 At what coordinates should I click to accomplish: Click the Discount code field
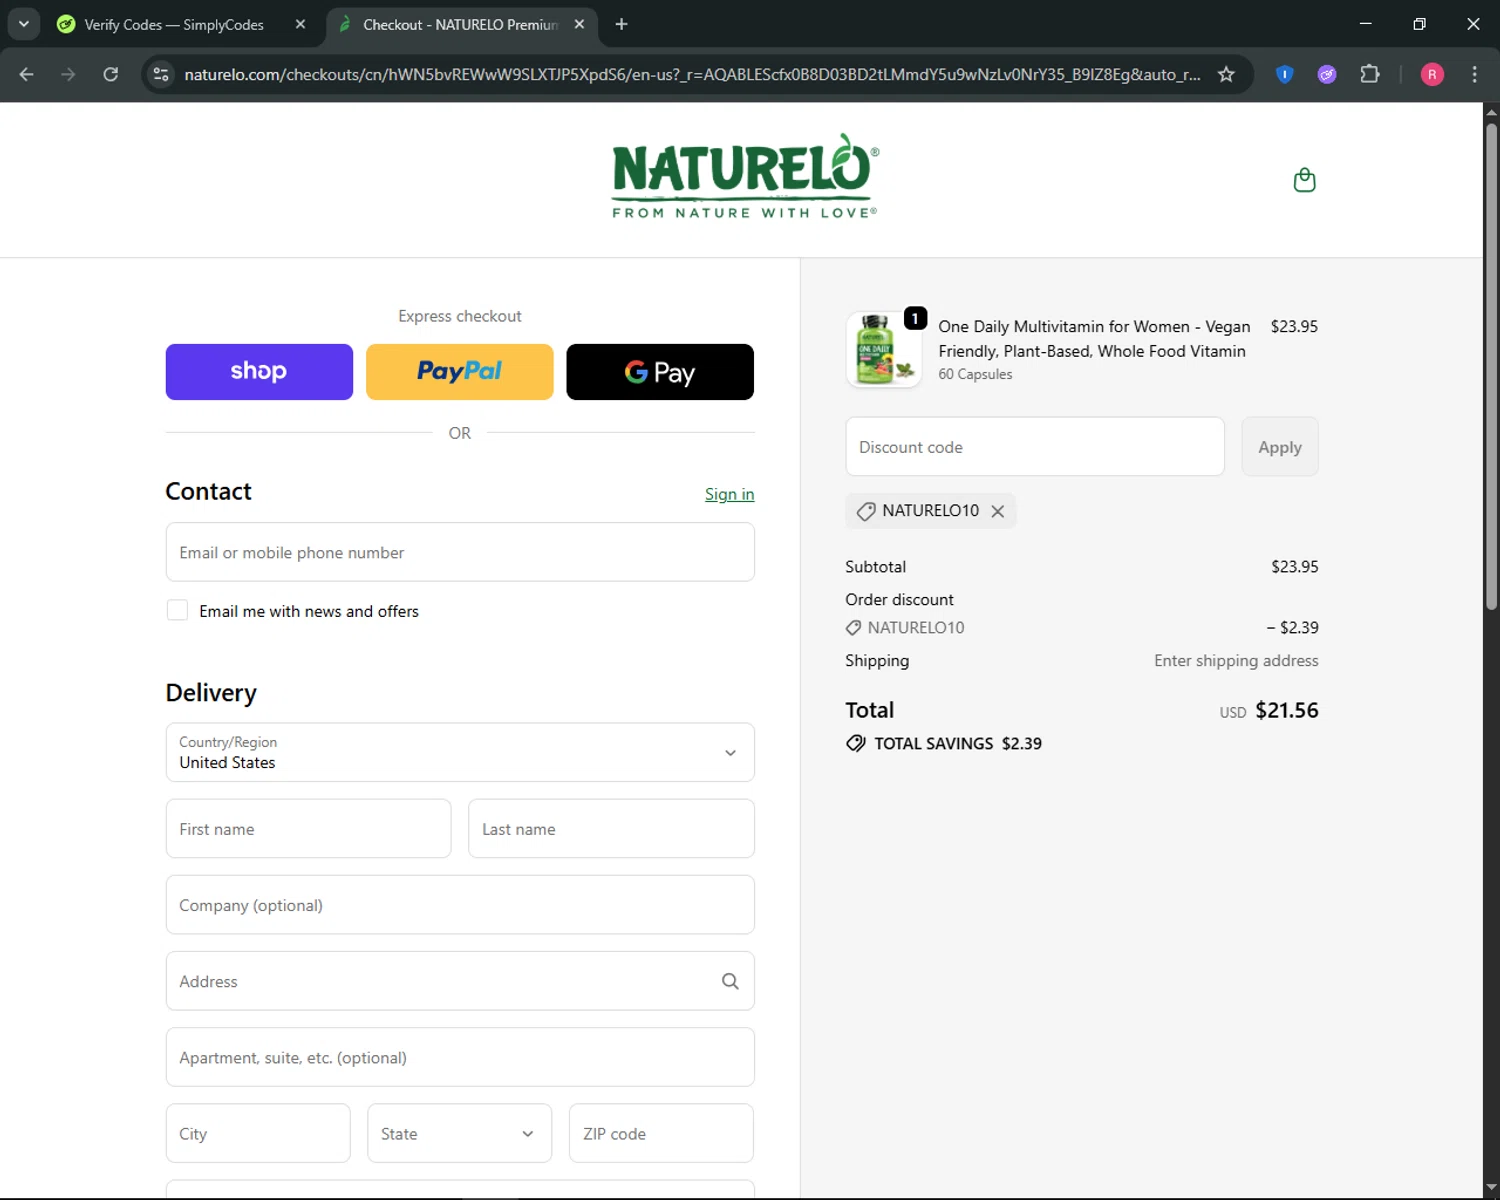(1035, 447)
